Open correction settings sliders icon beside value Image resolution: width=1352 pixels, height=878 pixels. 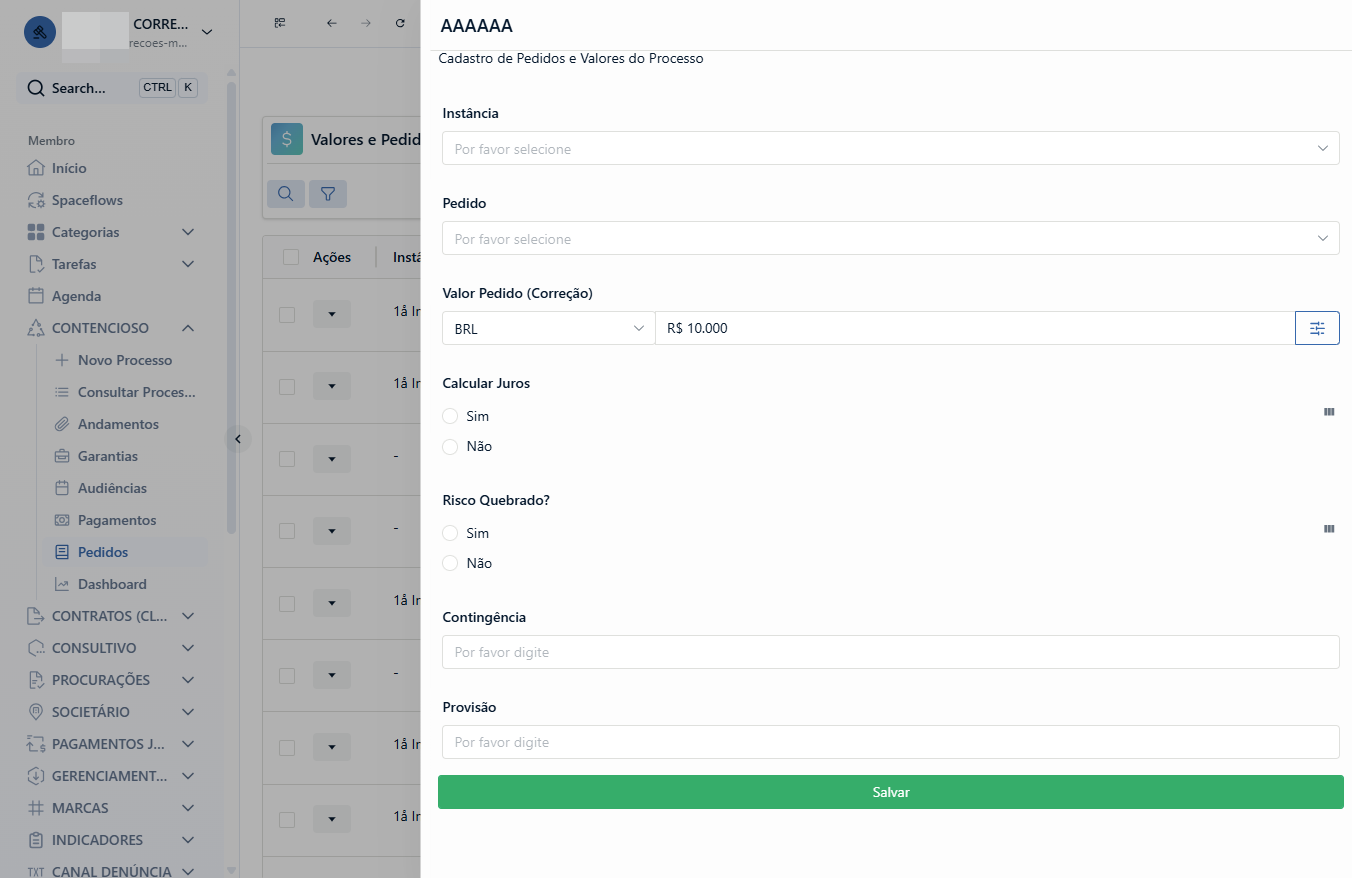click(x=1317, y=328)
